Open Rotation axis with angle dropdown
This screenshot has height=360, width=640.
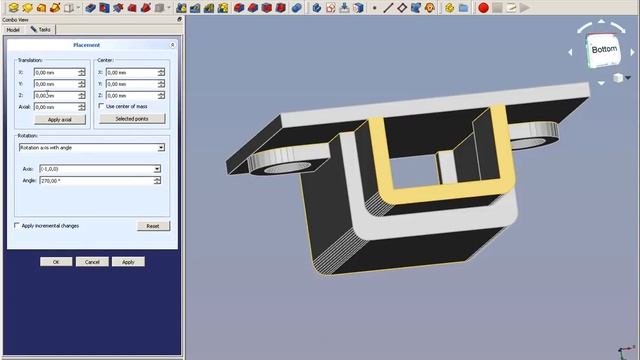click(161, 147)
